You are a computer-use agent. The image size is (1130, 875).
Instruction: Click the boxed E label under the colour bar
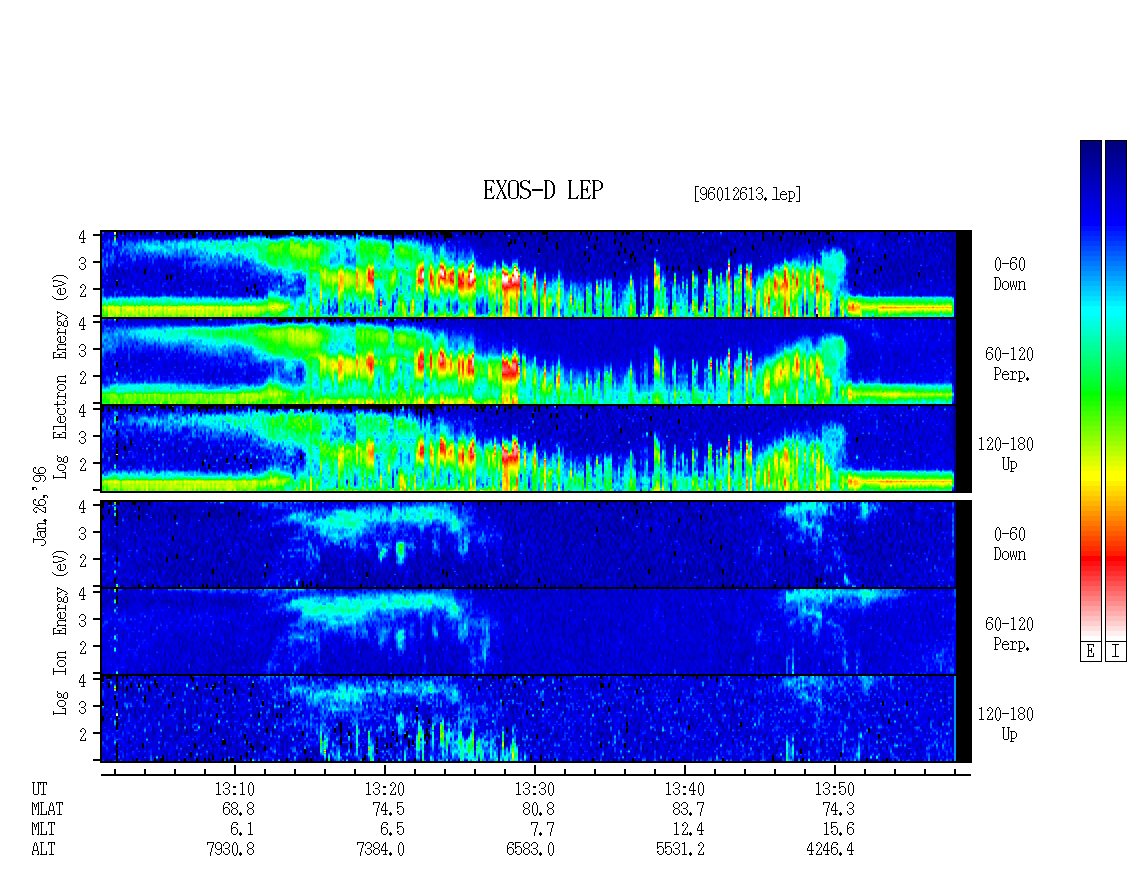[x=1090, y=651]
